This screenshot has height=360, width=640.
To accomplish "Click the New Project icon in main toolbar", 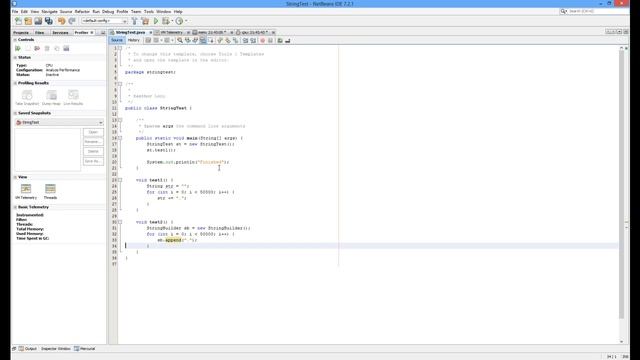I will [28, 21].
